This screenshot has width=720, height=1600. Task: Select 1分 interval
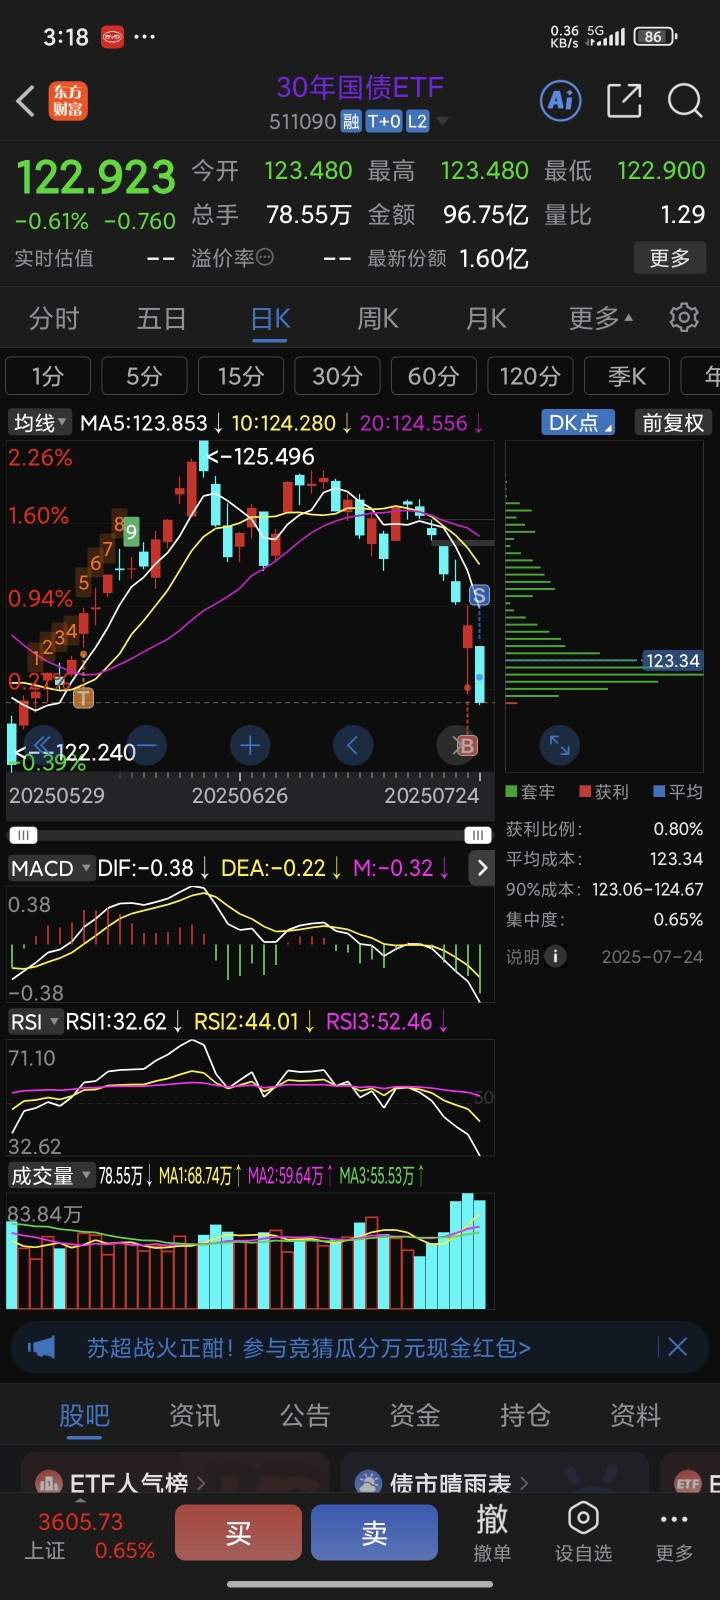point(48,376)
